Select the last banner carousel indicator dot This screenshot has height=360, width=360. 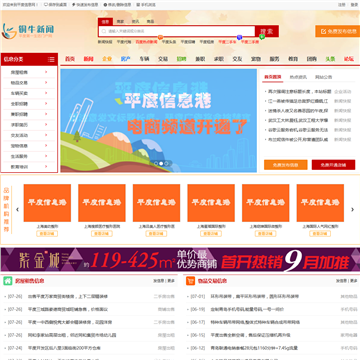click(x=166, y=163)
